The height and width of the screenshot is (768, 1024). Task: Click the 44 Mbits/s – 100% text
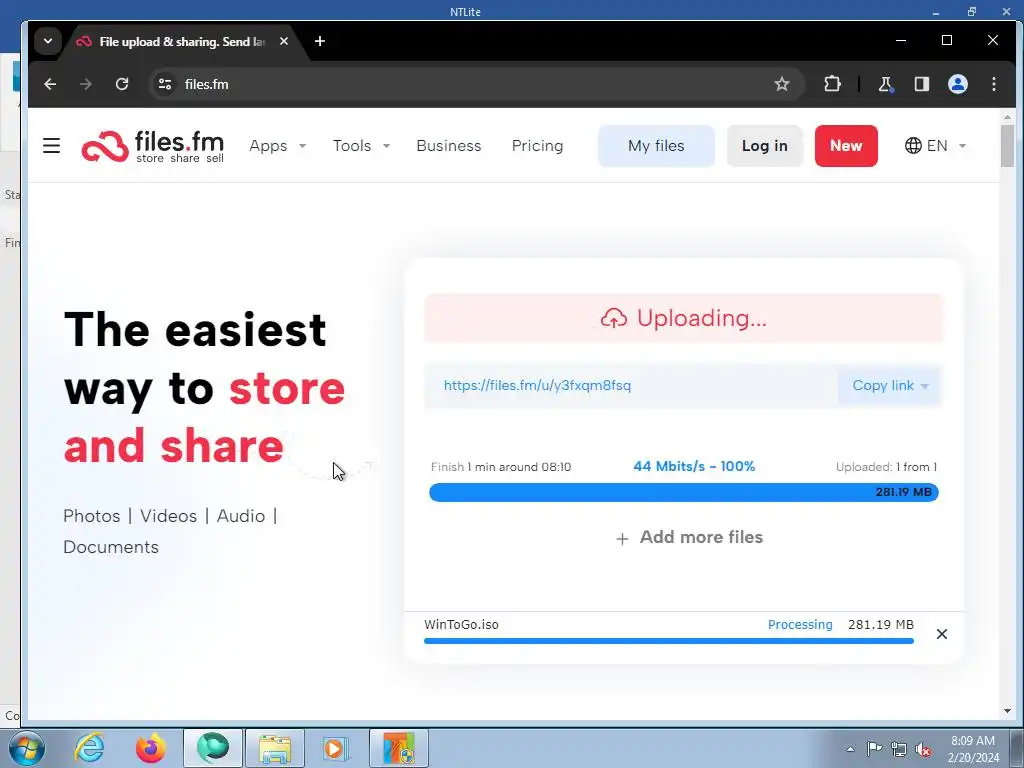(694, 466)
